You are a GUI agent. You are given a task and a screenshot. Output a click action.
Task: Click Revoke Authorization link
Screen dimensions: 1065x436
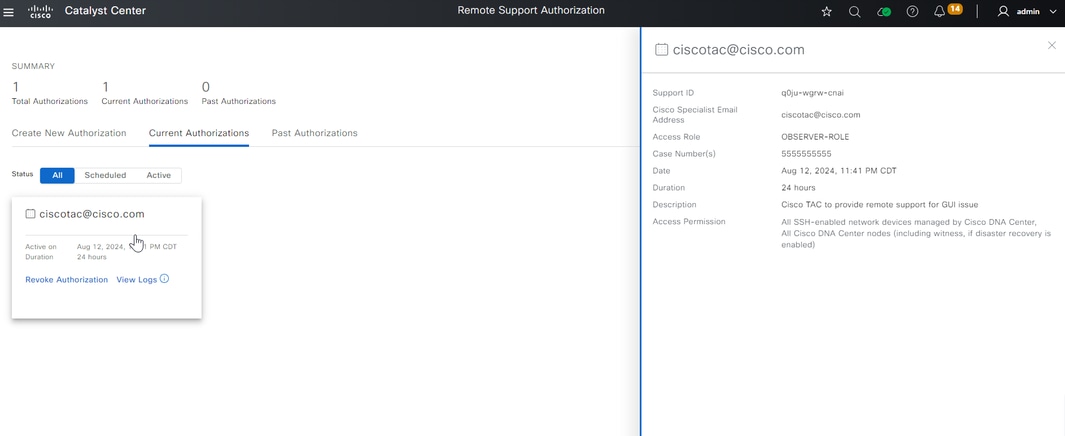[x=67, y=280]
